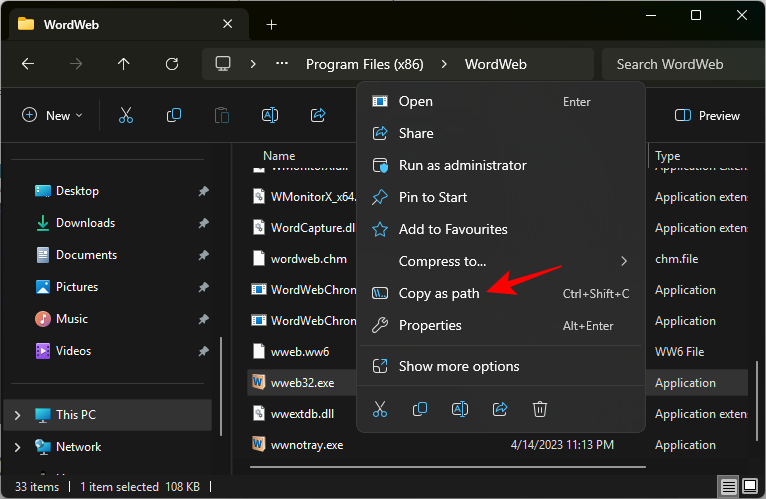
Task: Click the toolbar Share icon
Action: click(318, 115)
